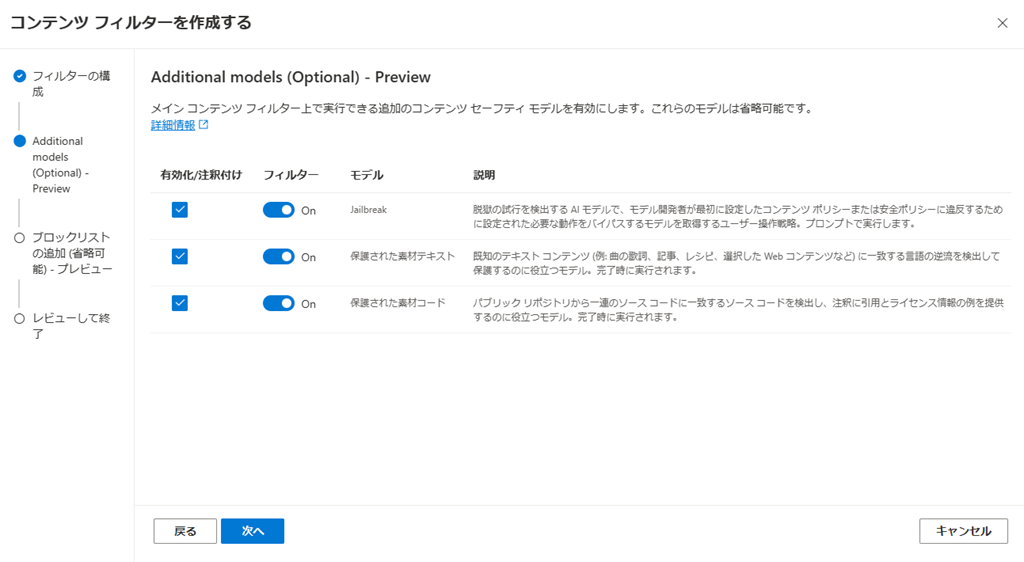Click the Additional models step circle icon
Screen dimensions: 1024x562
tap(19, 141)
